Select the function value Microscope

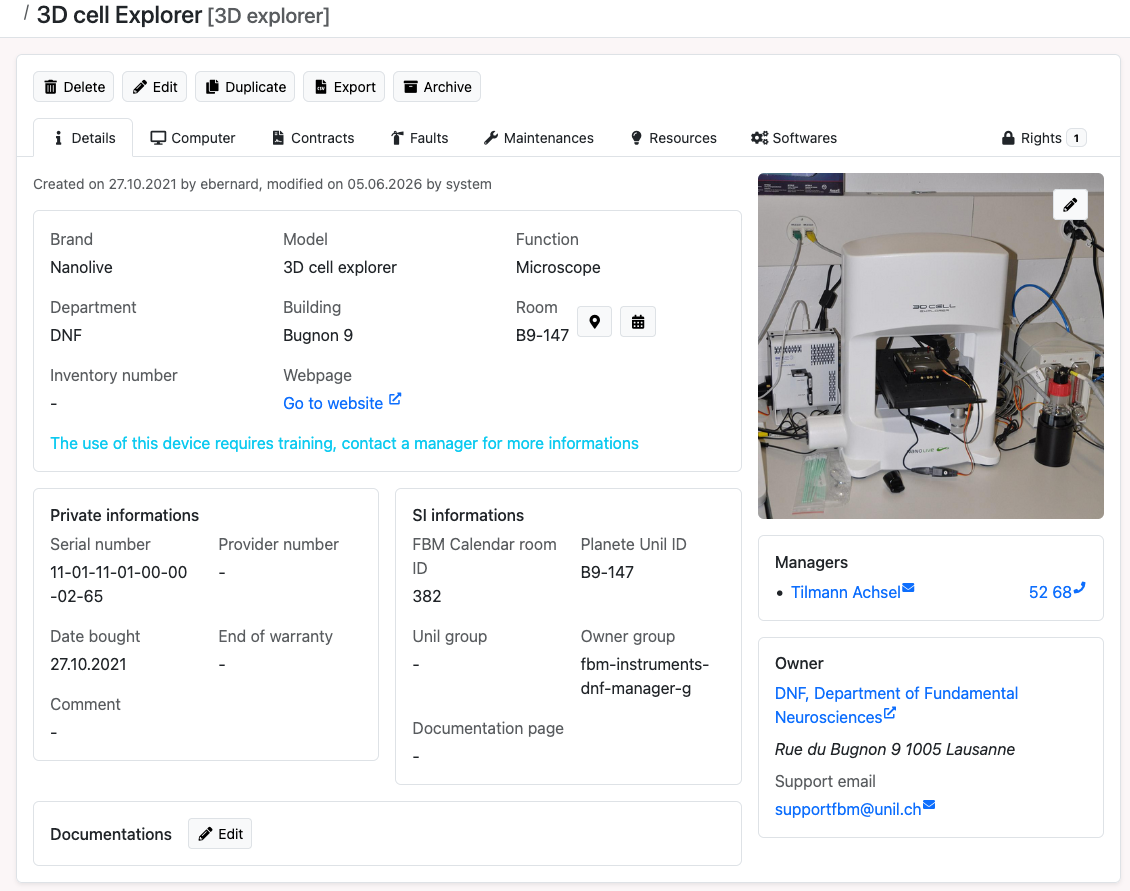tap(558, 267)
